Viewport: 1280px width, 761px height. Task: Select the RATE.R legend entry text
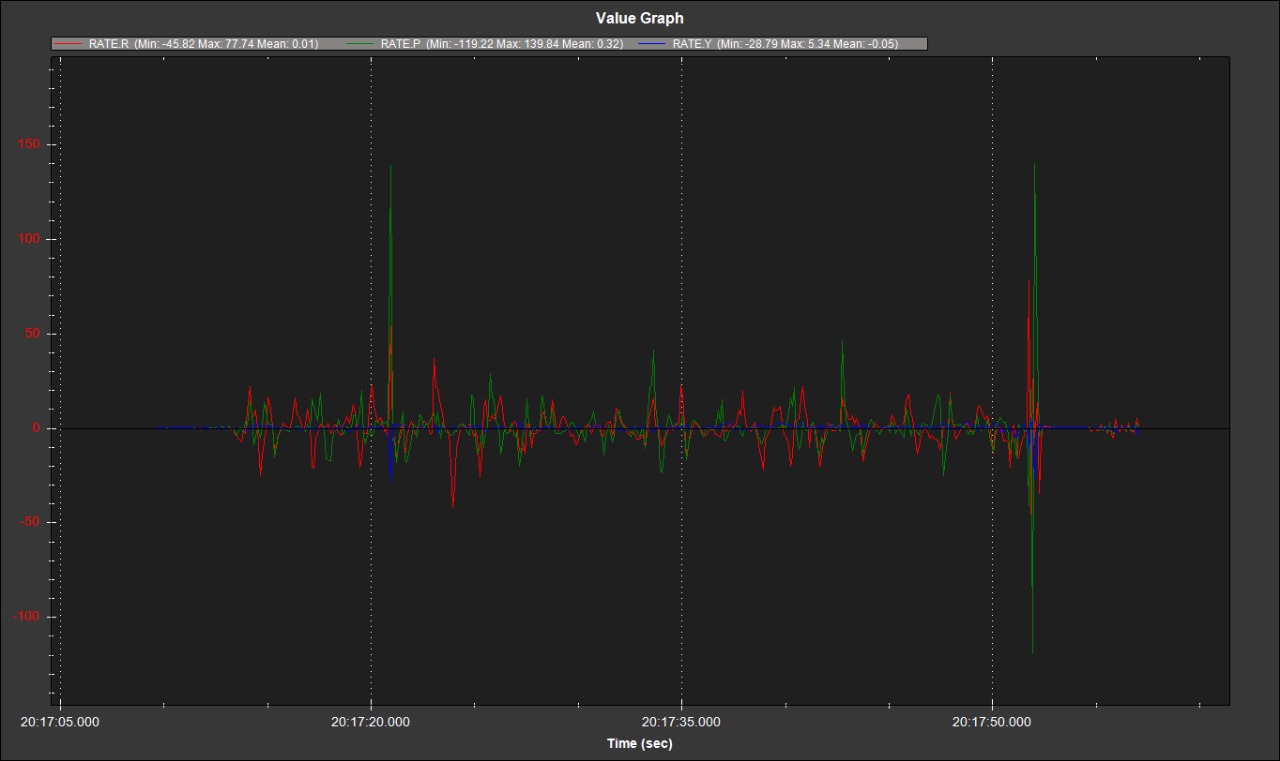[x=203, y=44]
